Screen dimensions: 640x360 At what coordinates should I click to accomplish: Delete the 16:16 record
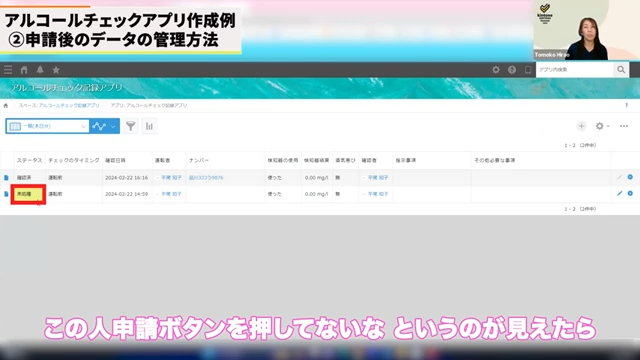[630, 177]
